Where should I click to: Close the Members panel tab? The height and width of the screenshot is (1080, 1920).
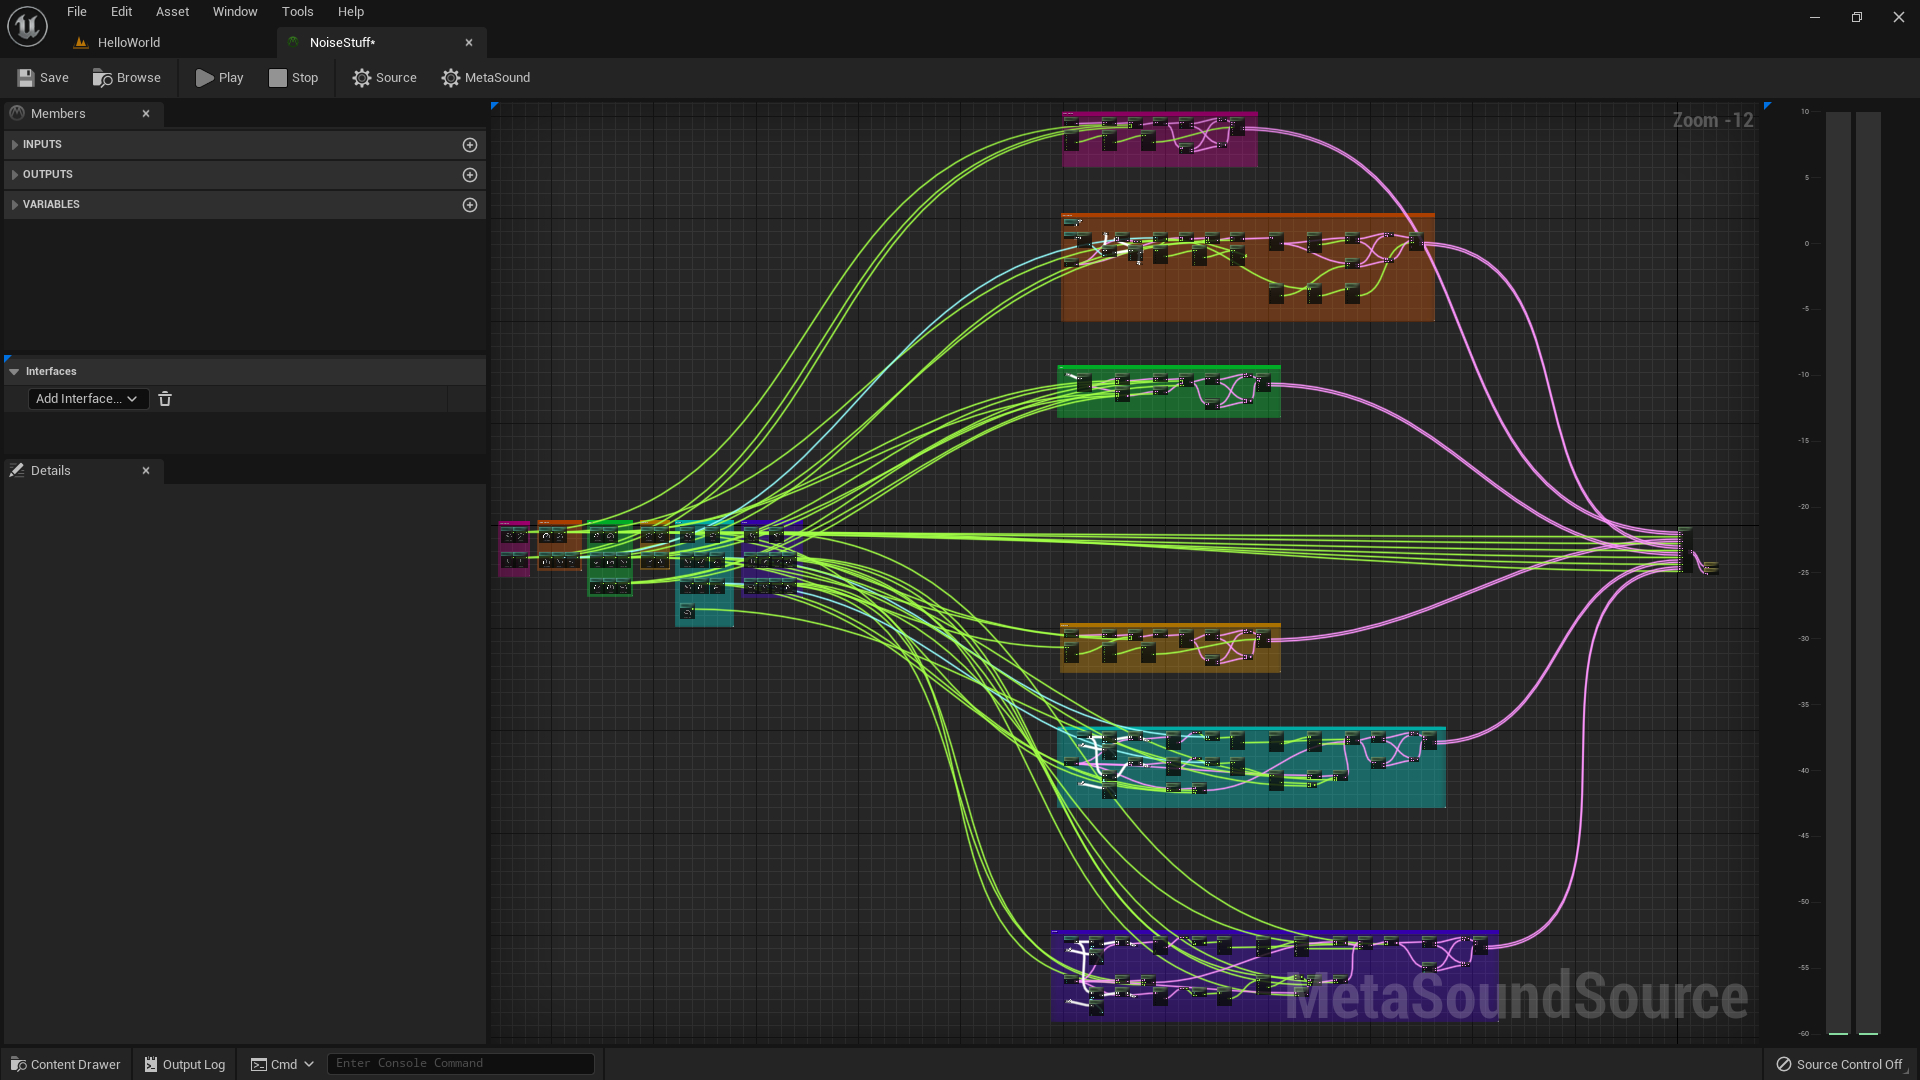pyautogui.click(x=146, y=114)
